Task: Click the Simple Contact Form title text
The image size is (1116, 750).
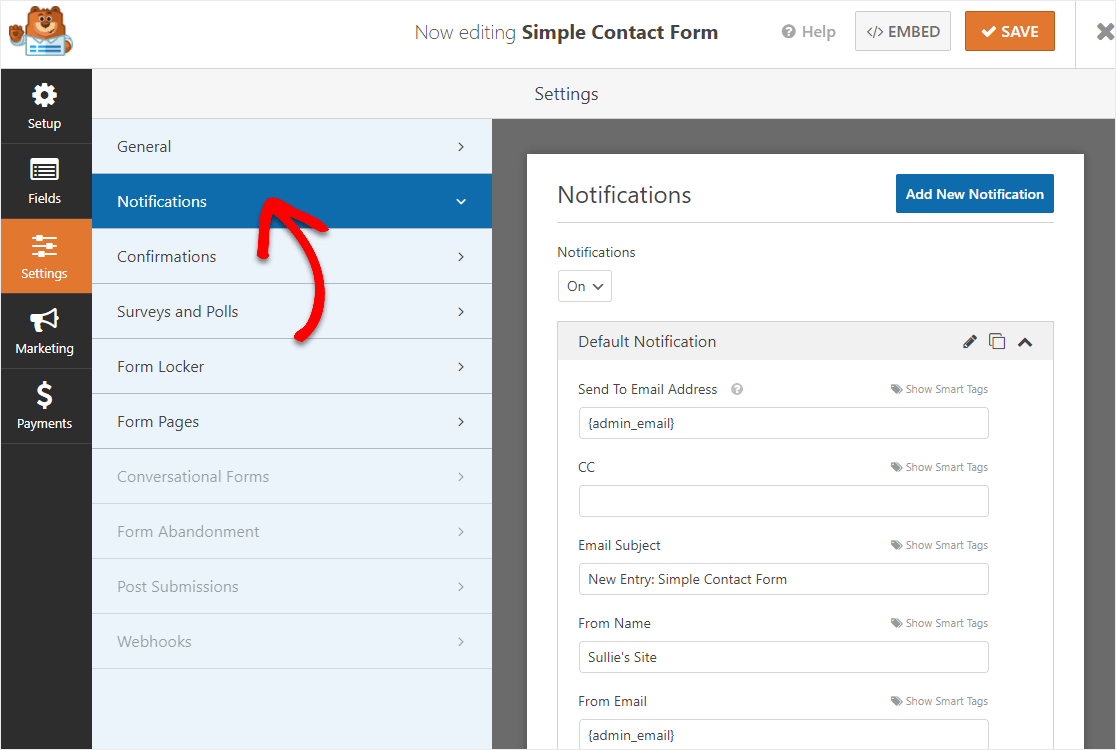Action: [x=620, y=33]
